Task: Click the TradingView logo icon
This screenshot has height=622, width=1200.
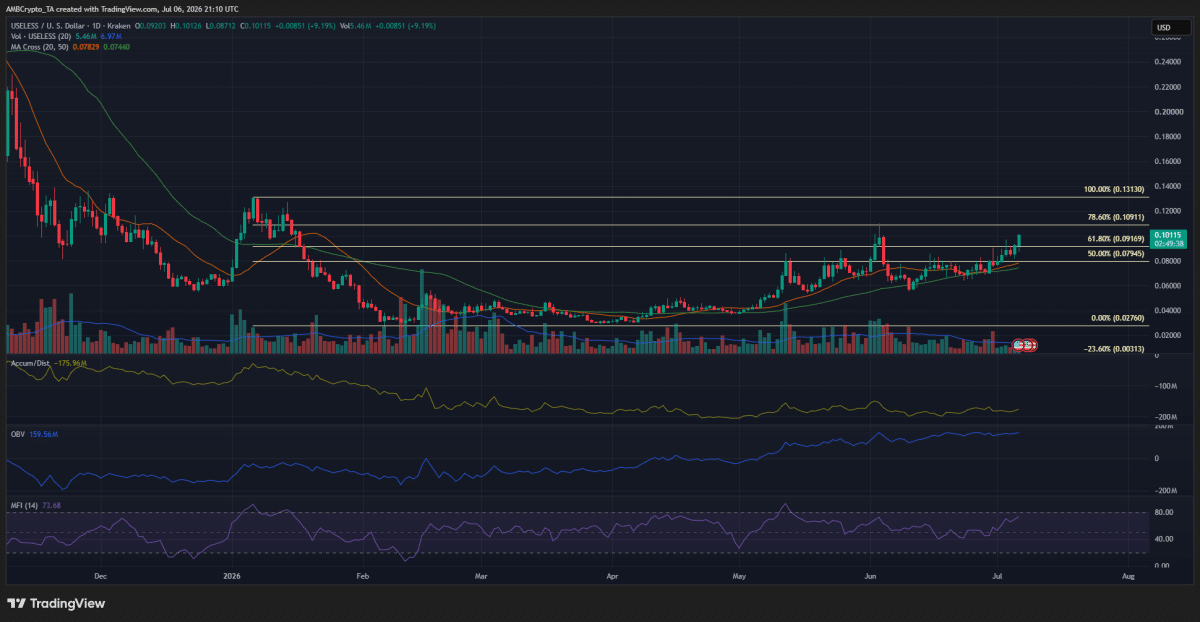Action: (x=17, y=604)
